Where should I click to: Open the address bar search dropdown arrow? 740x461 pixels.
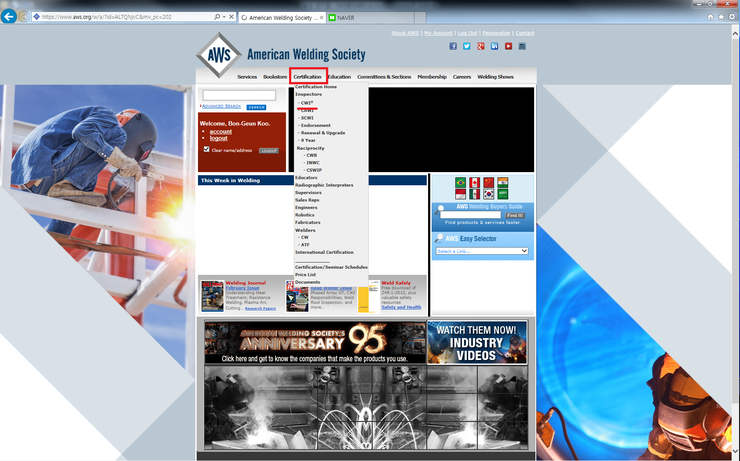pyautogui.click(x=223, y=17)
